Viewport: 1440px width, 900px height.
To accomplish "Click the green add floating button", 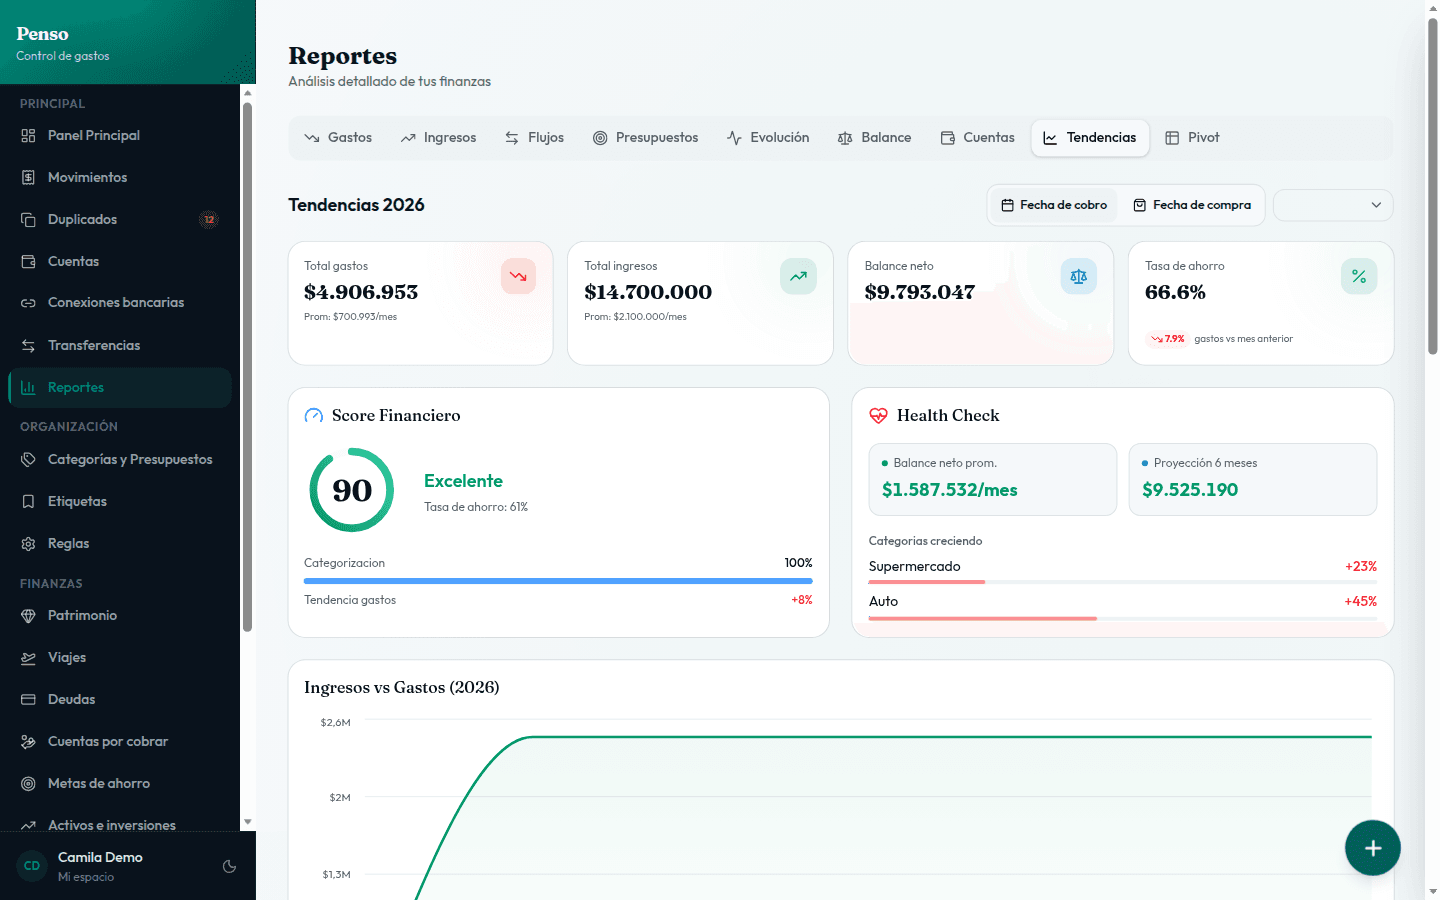I will pyautogui.click(x=1373, y=848).
